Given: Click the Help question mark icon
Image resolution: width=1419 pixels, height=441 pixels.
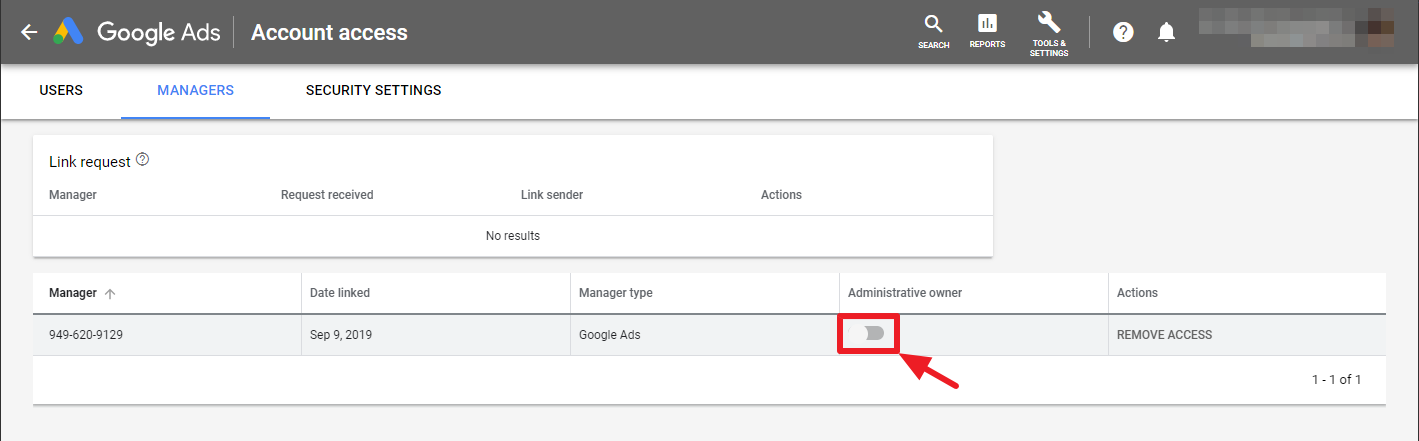Looking at the screenshot, I should point(1123,32).
